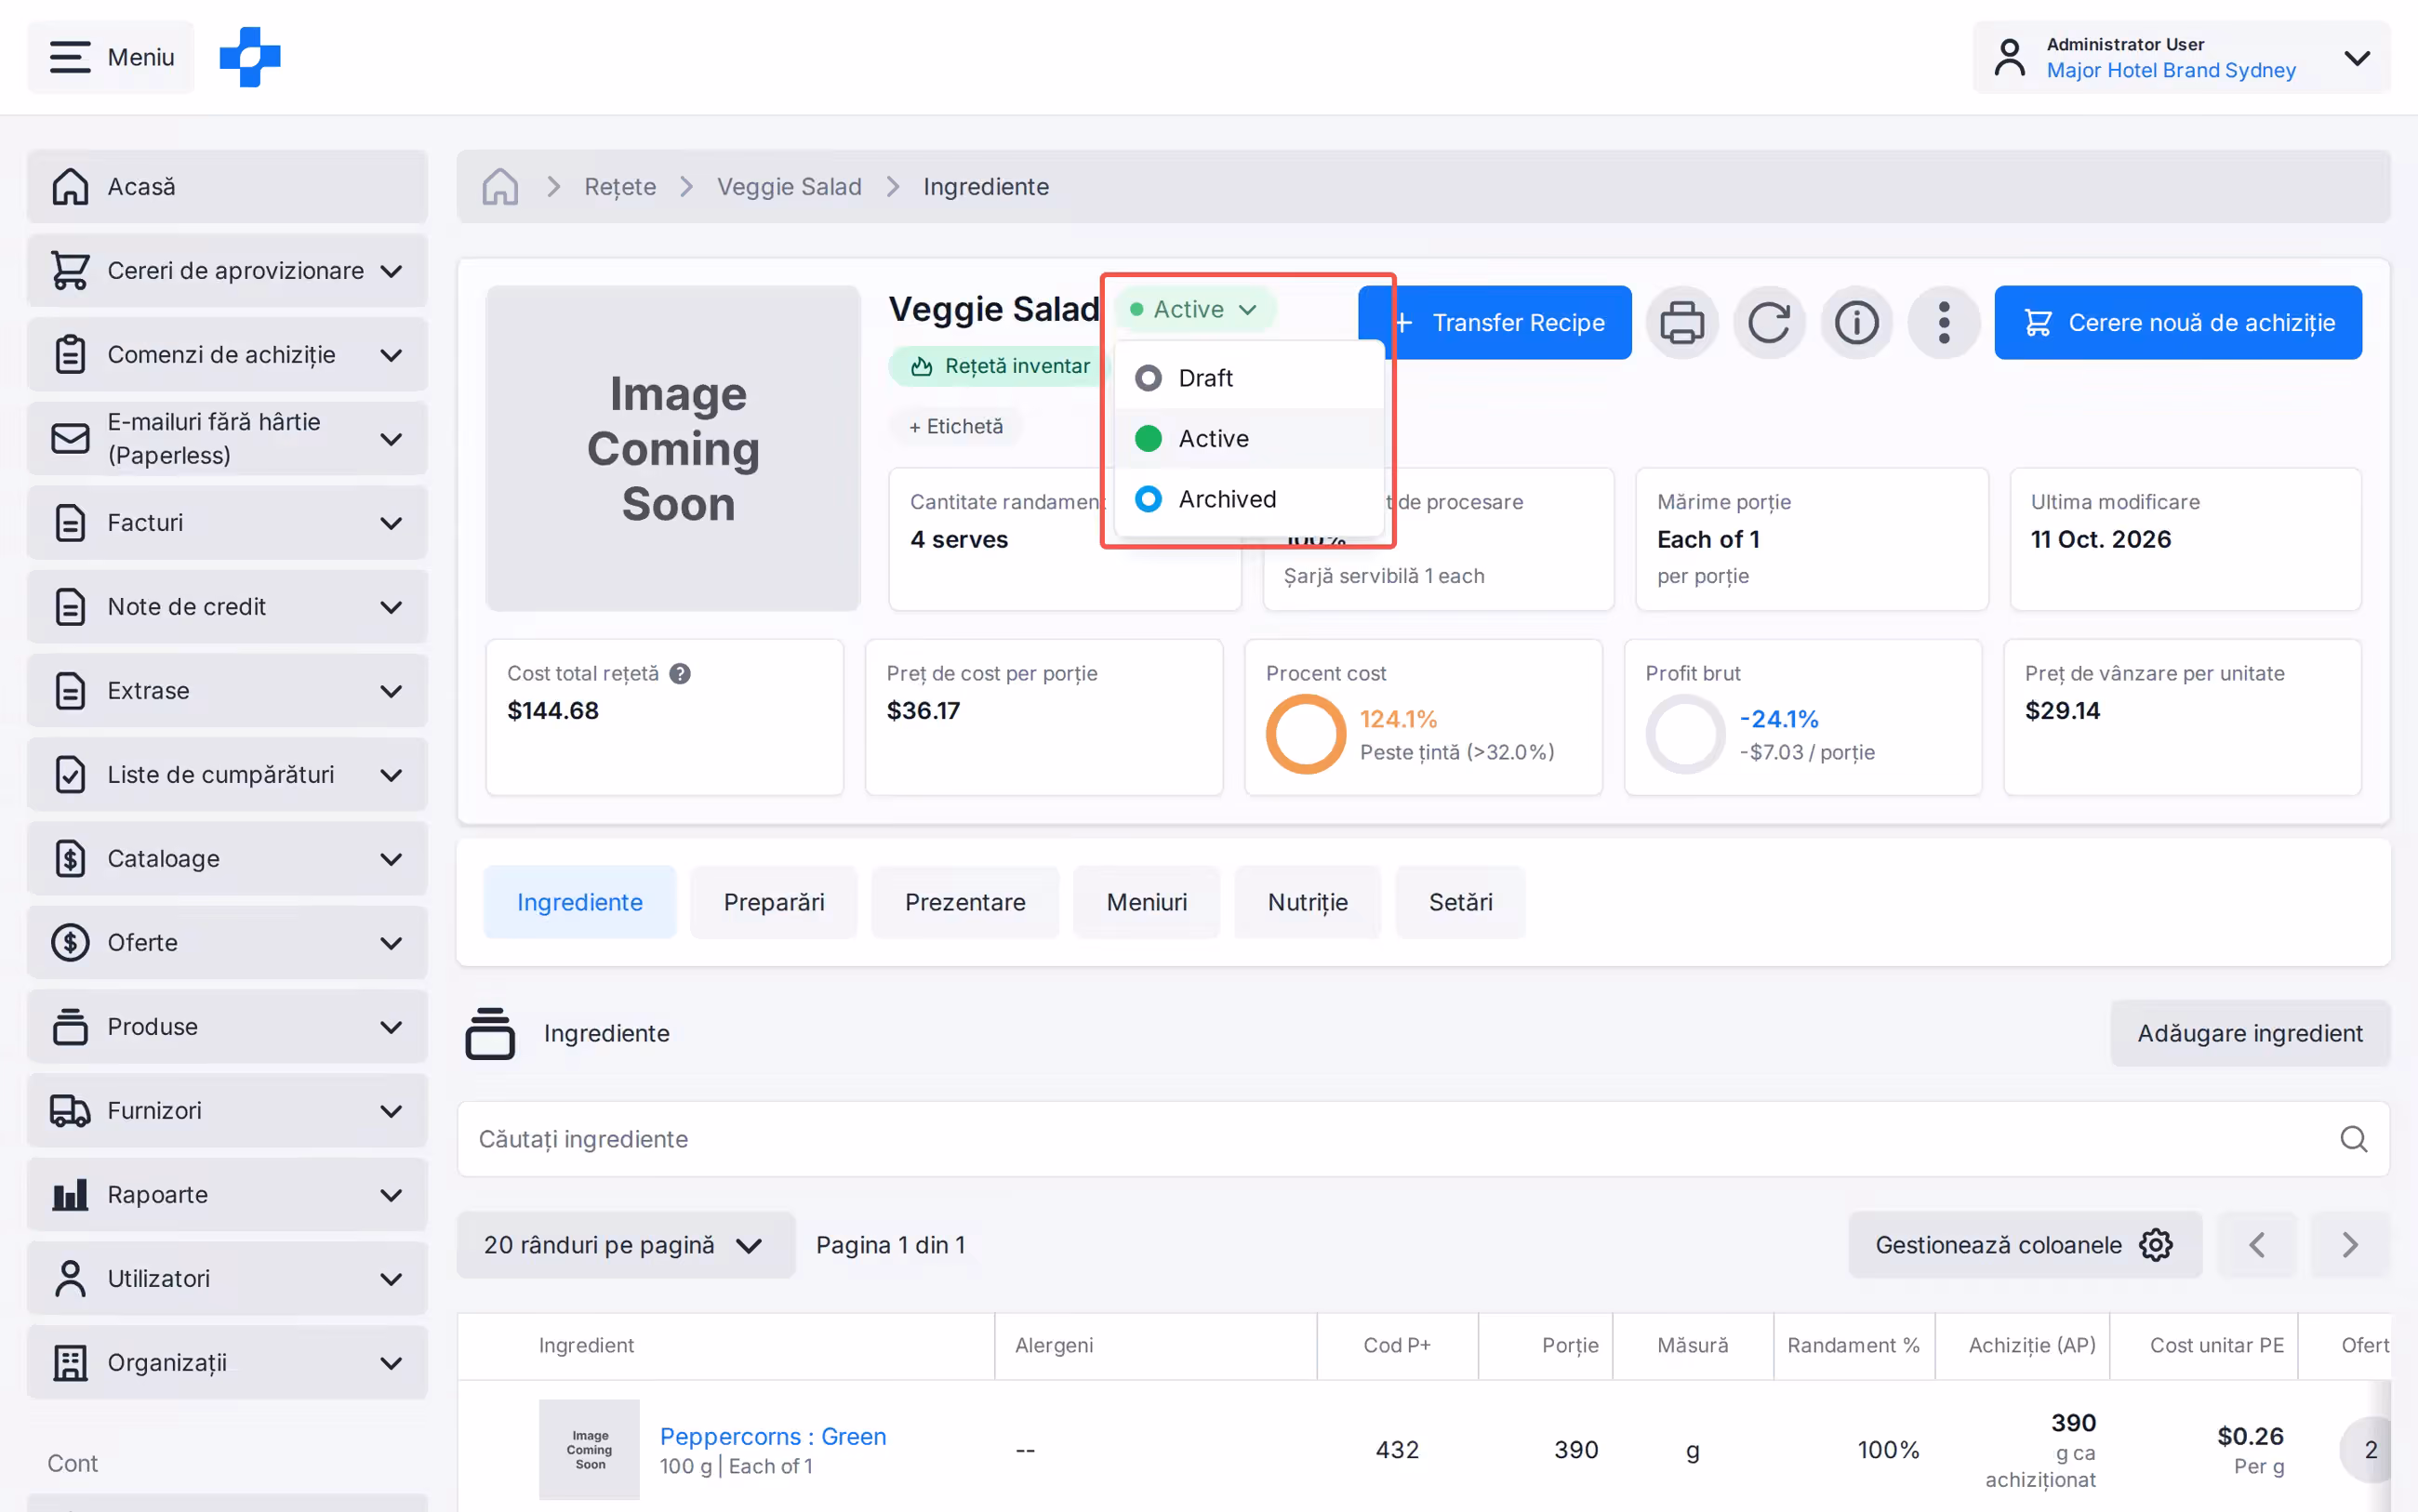The width and height of the screenshot is (2418, 1512).
Task: Click the Furnizori truck icon
Action: (70, 1111)
